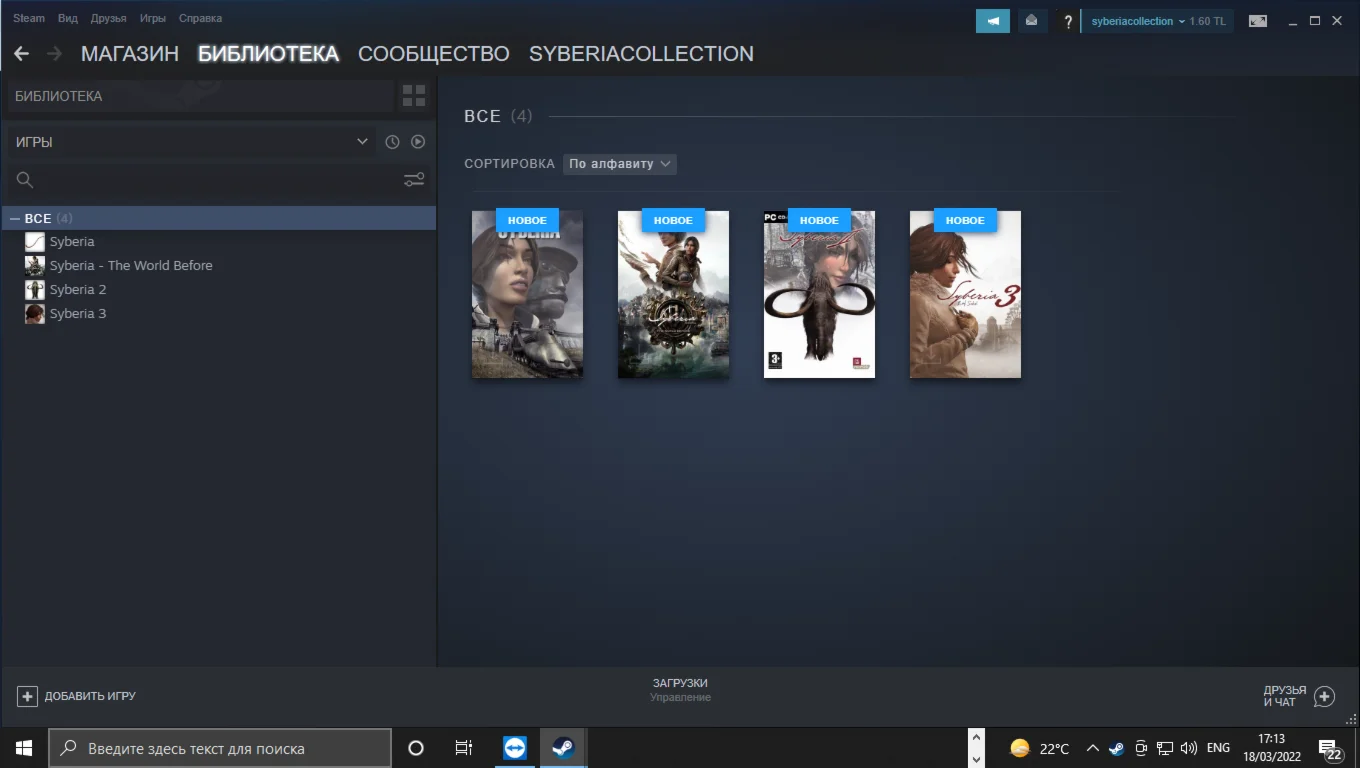Open Friends and Chat panel

click(x=1324, y=696)
